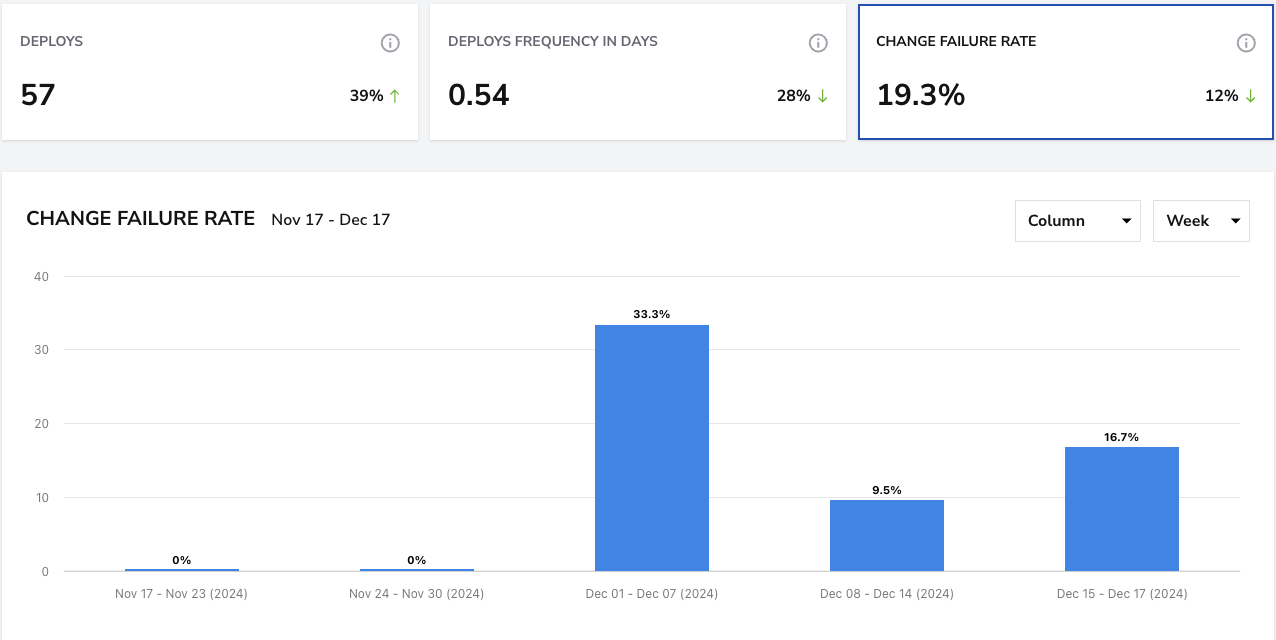The width and height of the screenshot is (1276, 640).
Task: Select the Deploys Frequency in Days card
Action: [x=638, y=72]
